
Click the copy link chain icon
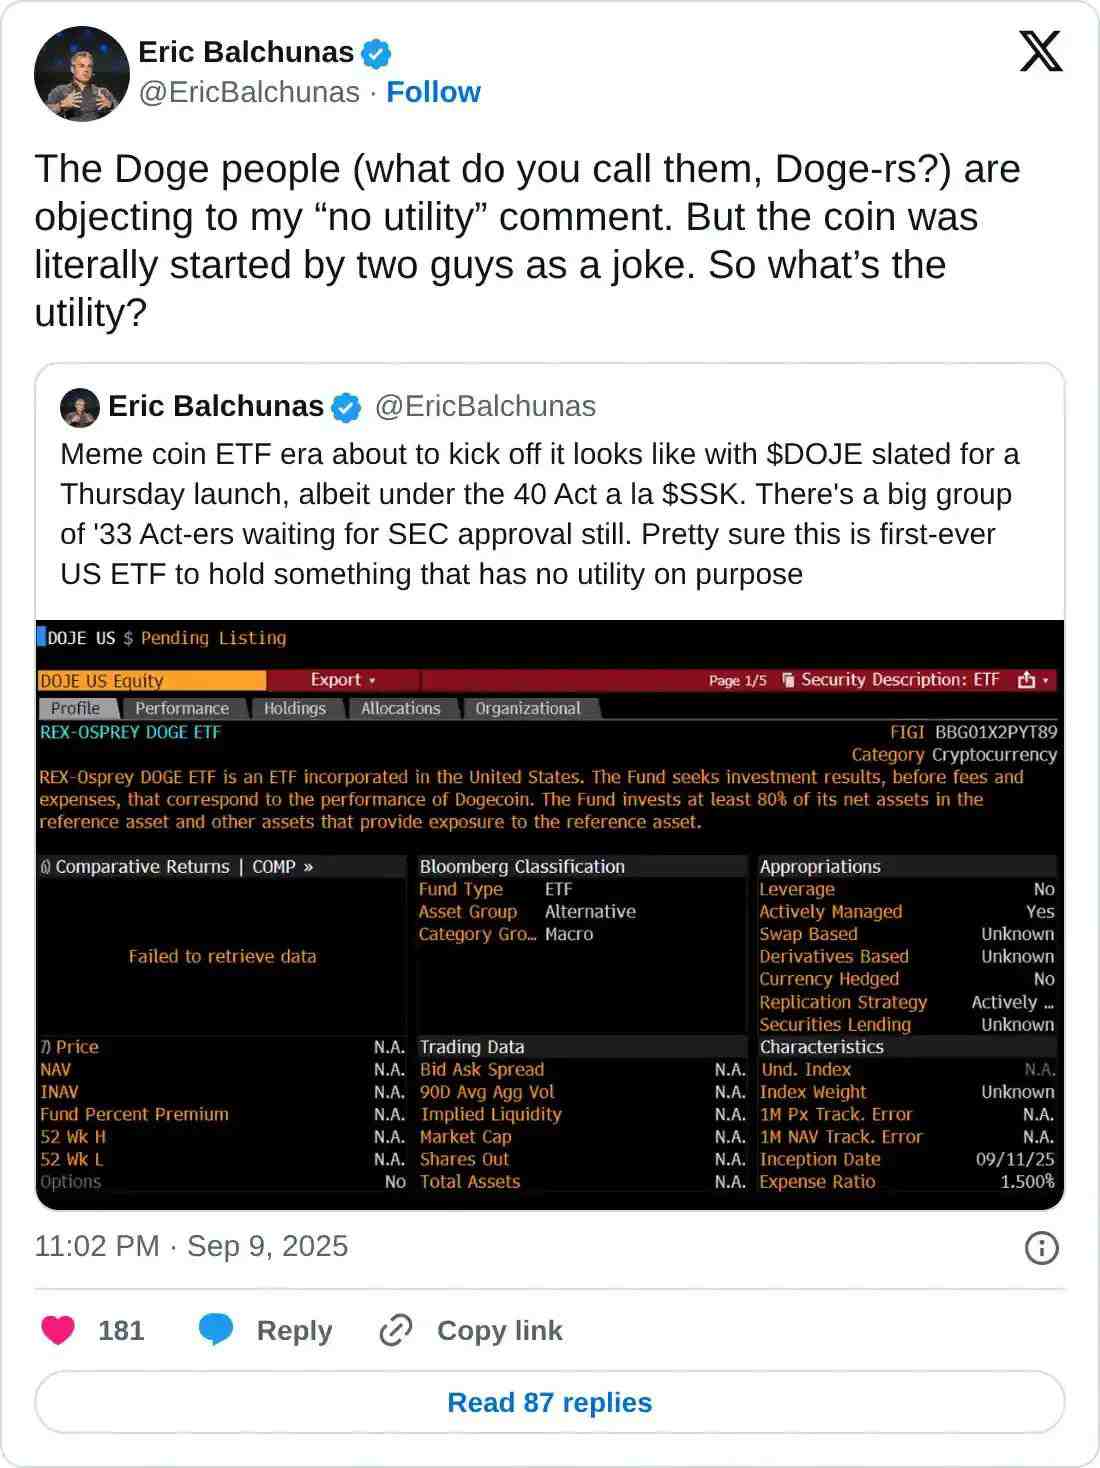click(396, 1330)
